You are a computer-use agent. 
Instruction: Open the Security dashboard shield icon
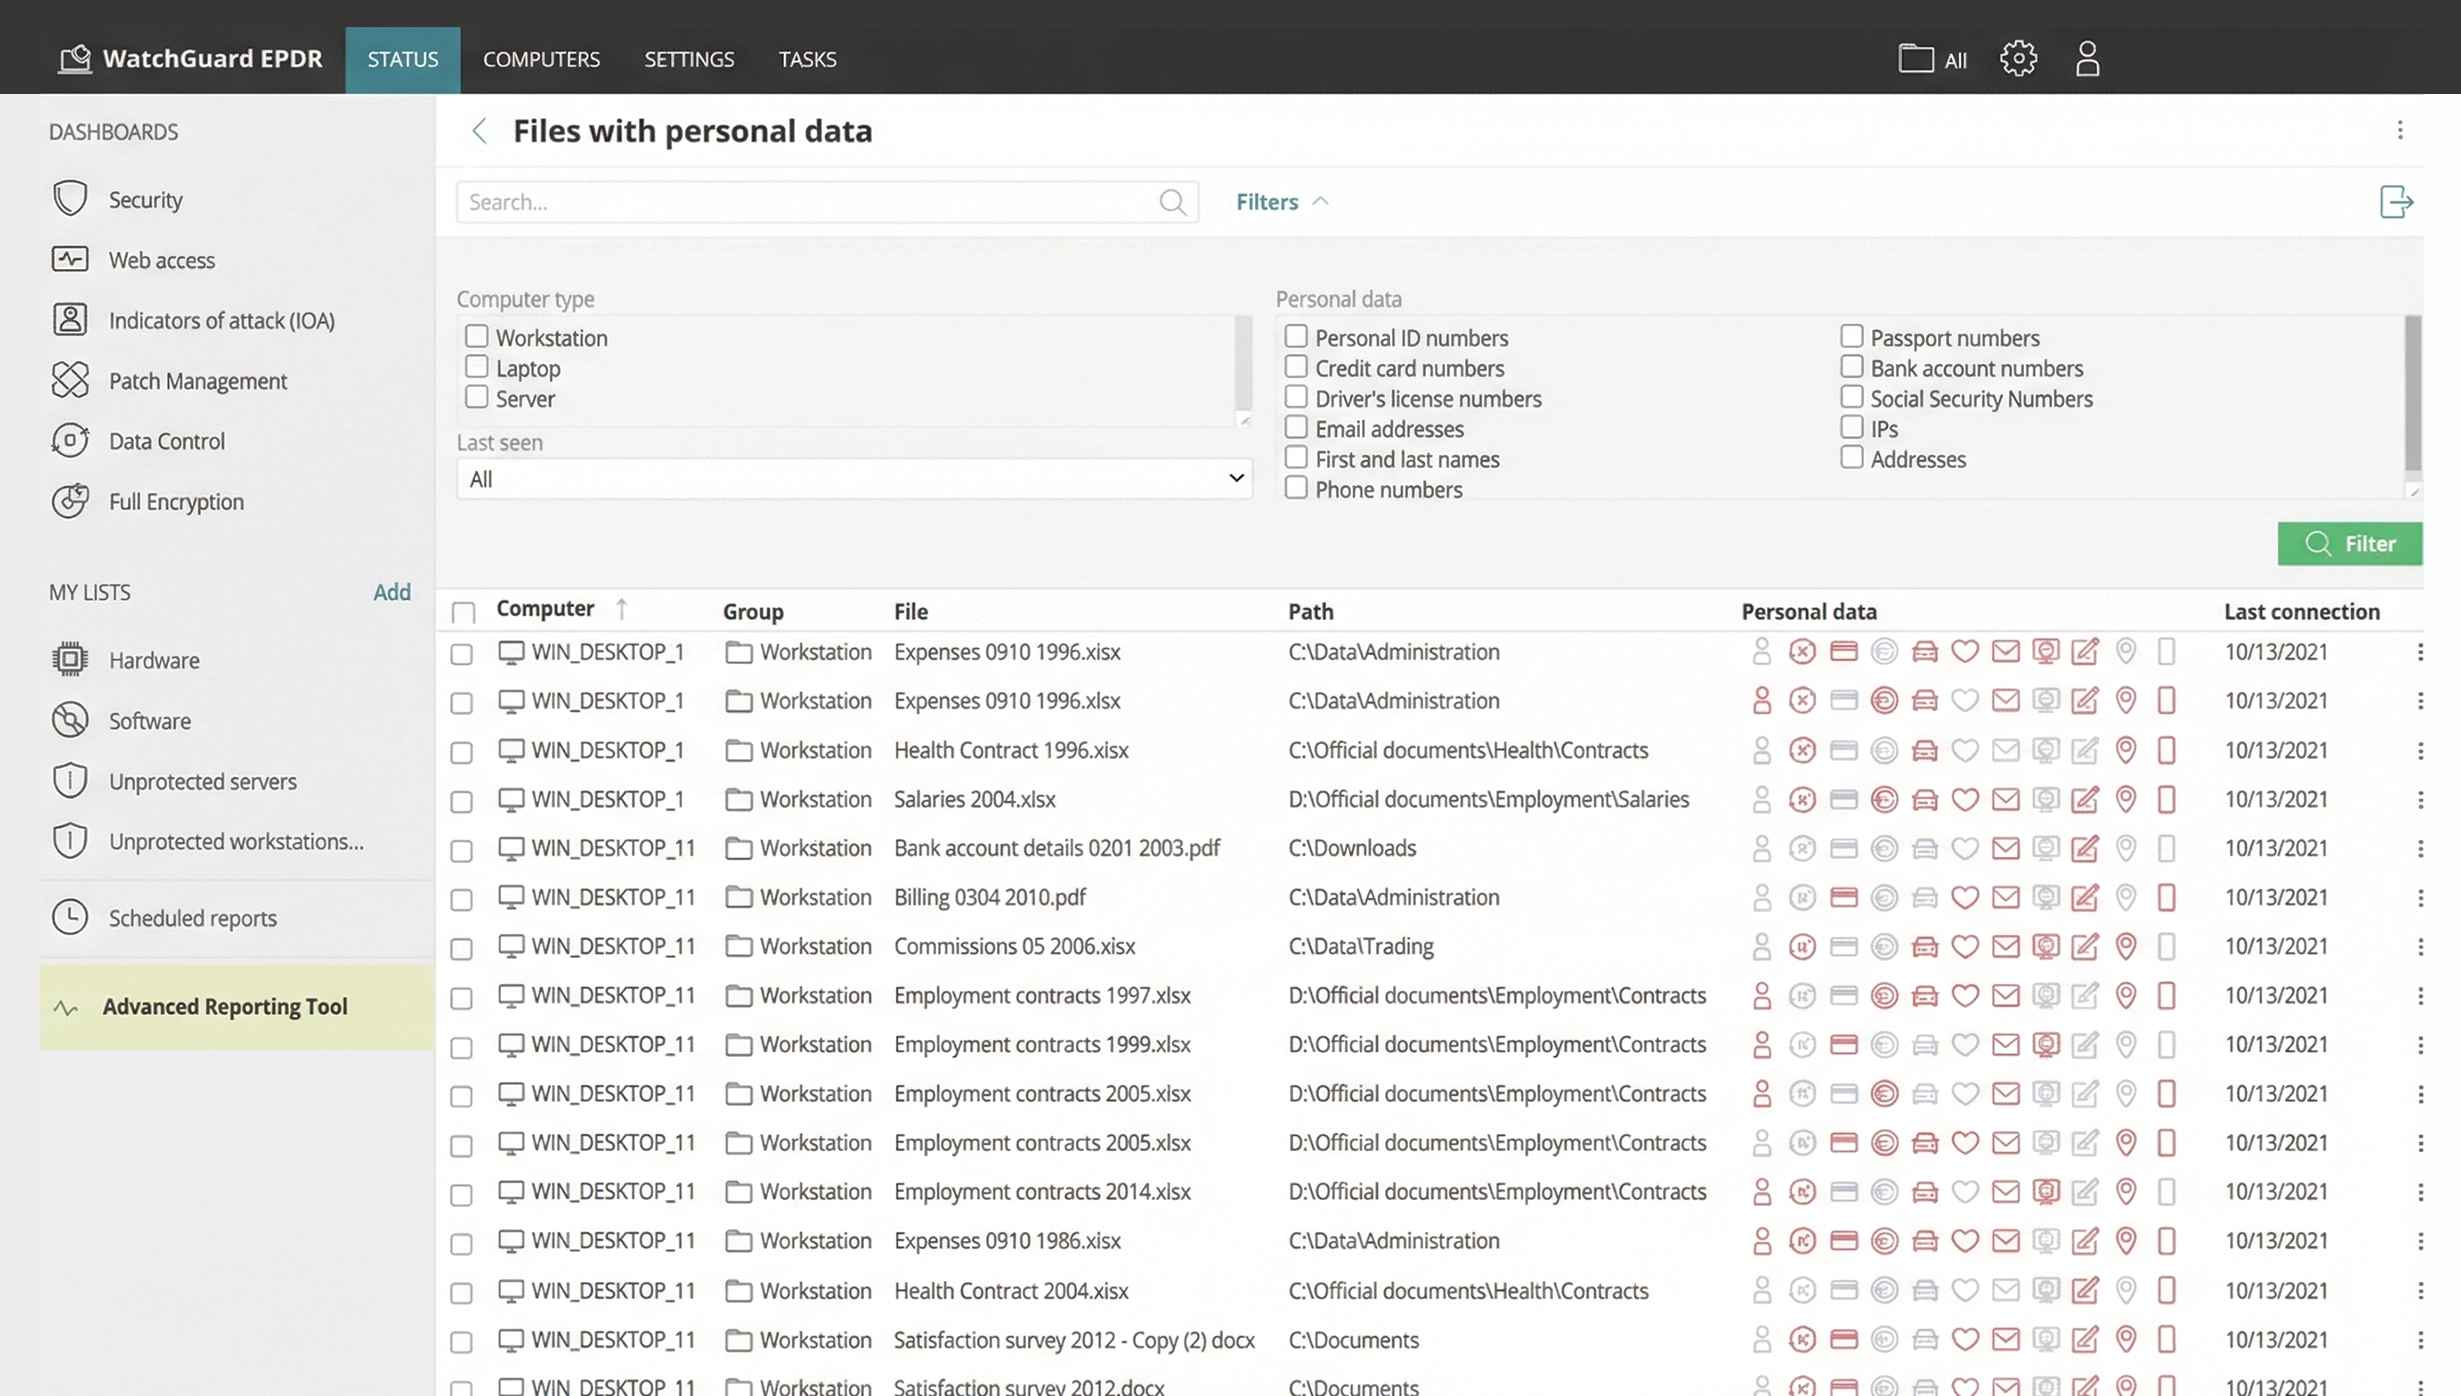70,199
